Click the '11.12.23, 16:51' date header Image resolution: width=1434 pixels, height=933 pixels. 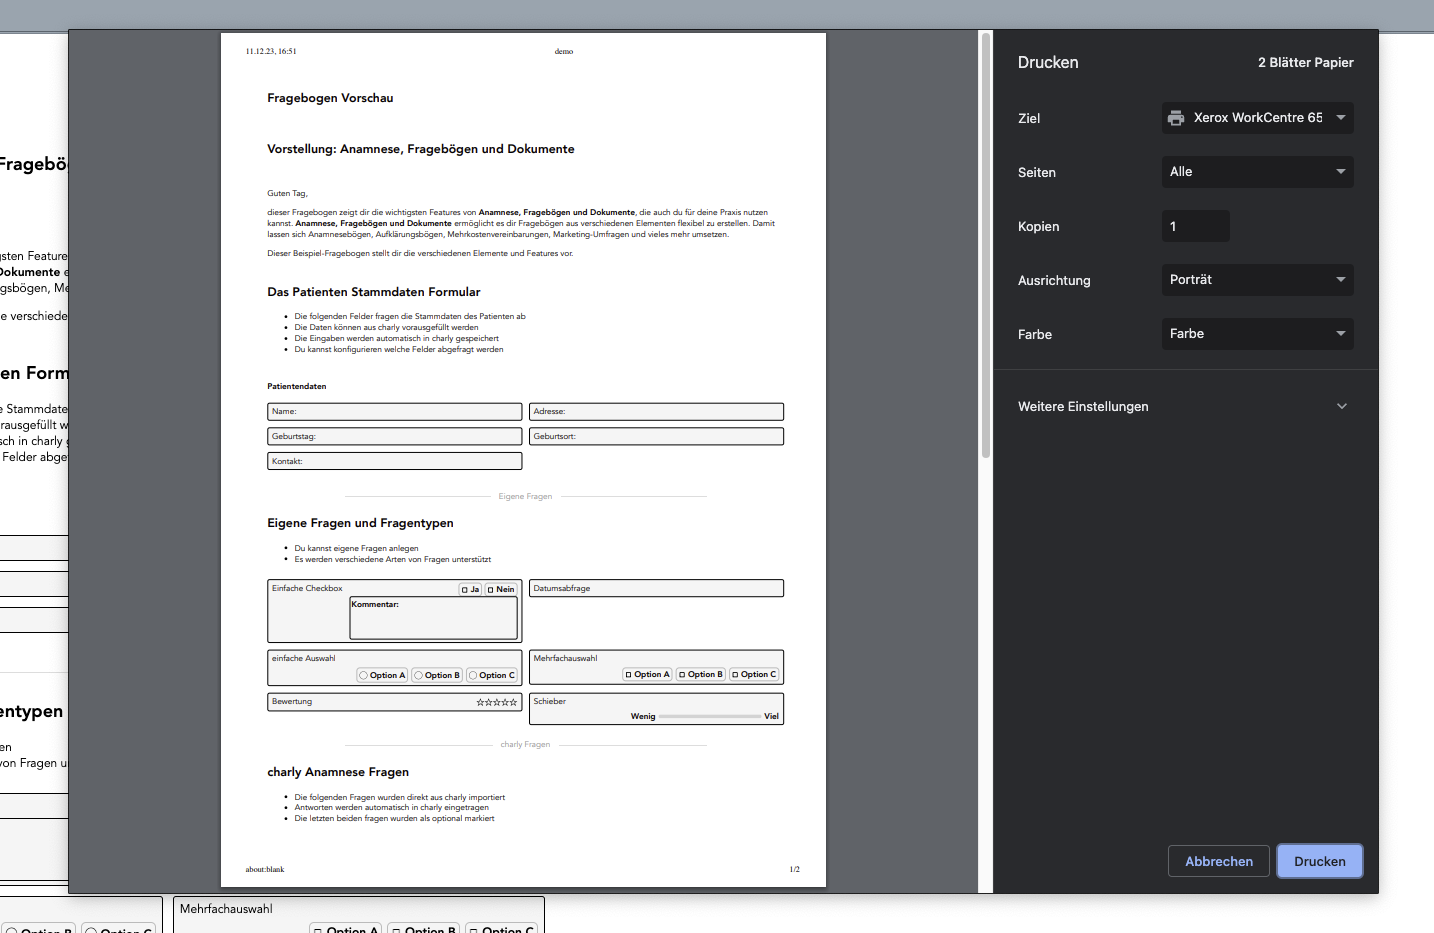coord(271,52)
